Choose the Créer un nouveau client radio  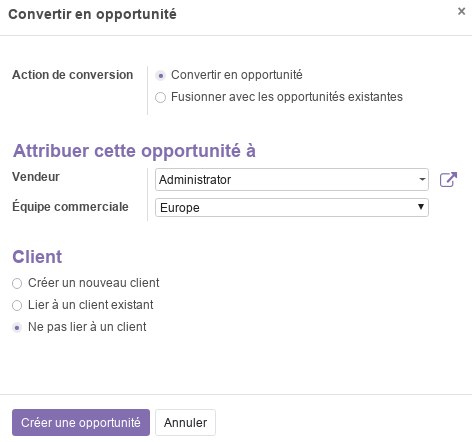coord(17,283)
